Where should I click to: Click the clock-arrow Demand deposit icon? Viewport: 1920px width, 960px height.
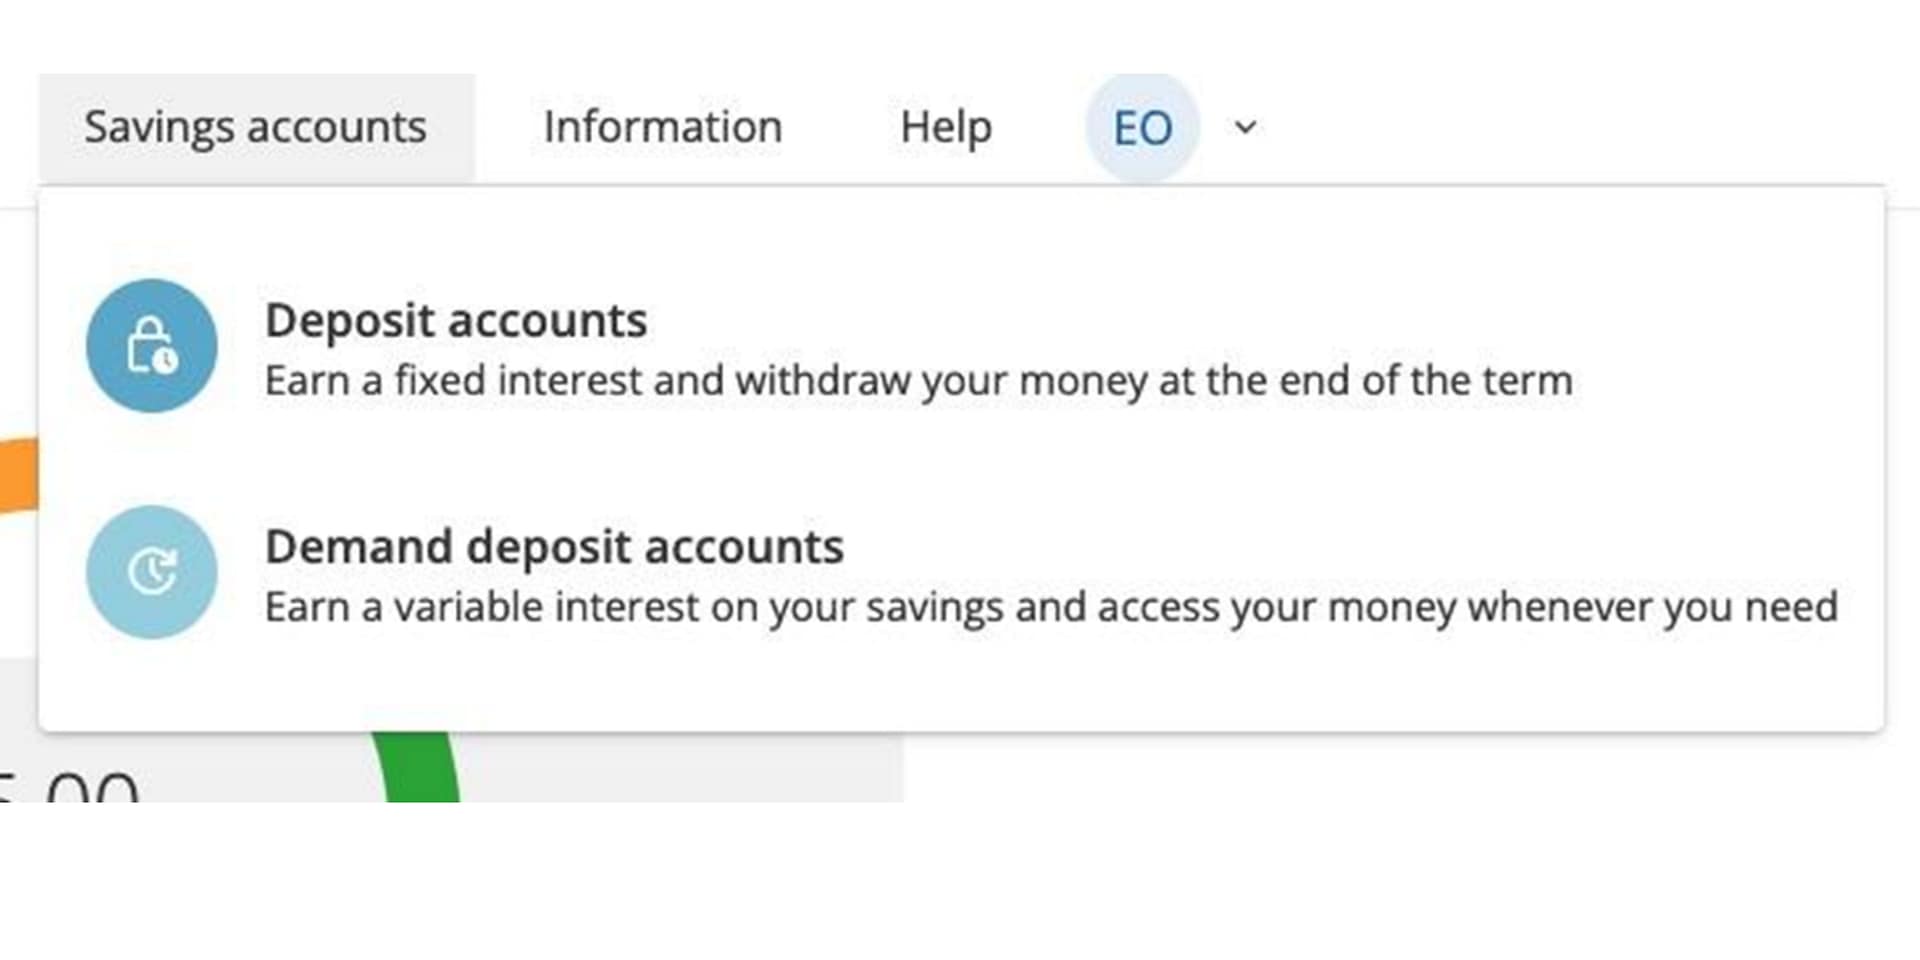151,572
